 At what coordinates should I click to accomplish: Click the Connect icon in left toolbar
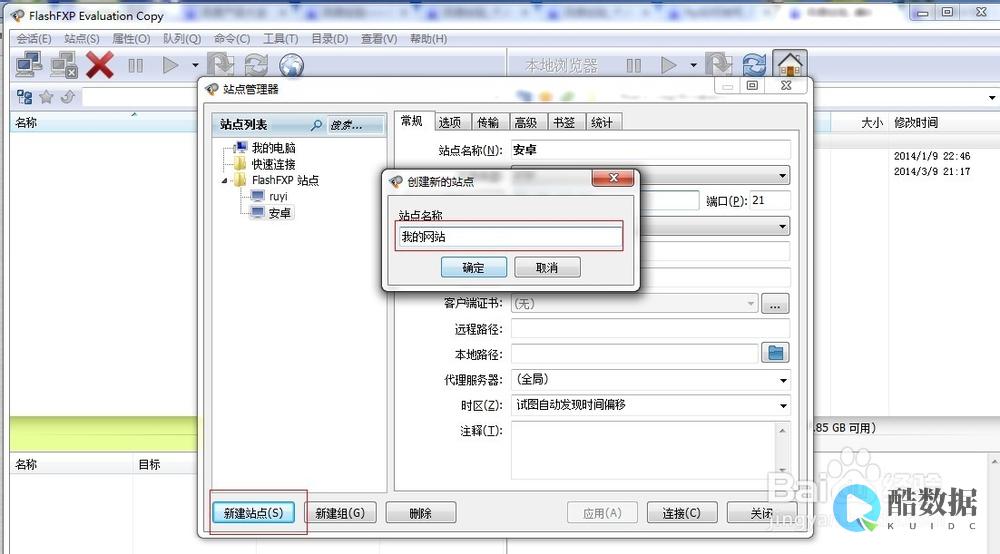point(29,65)
